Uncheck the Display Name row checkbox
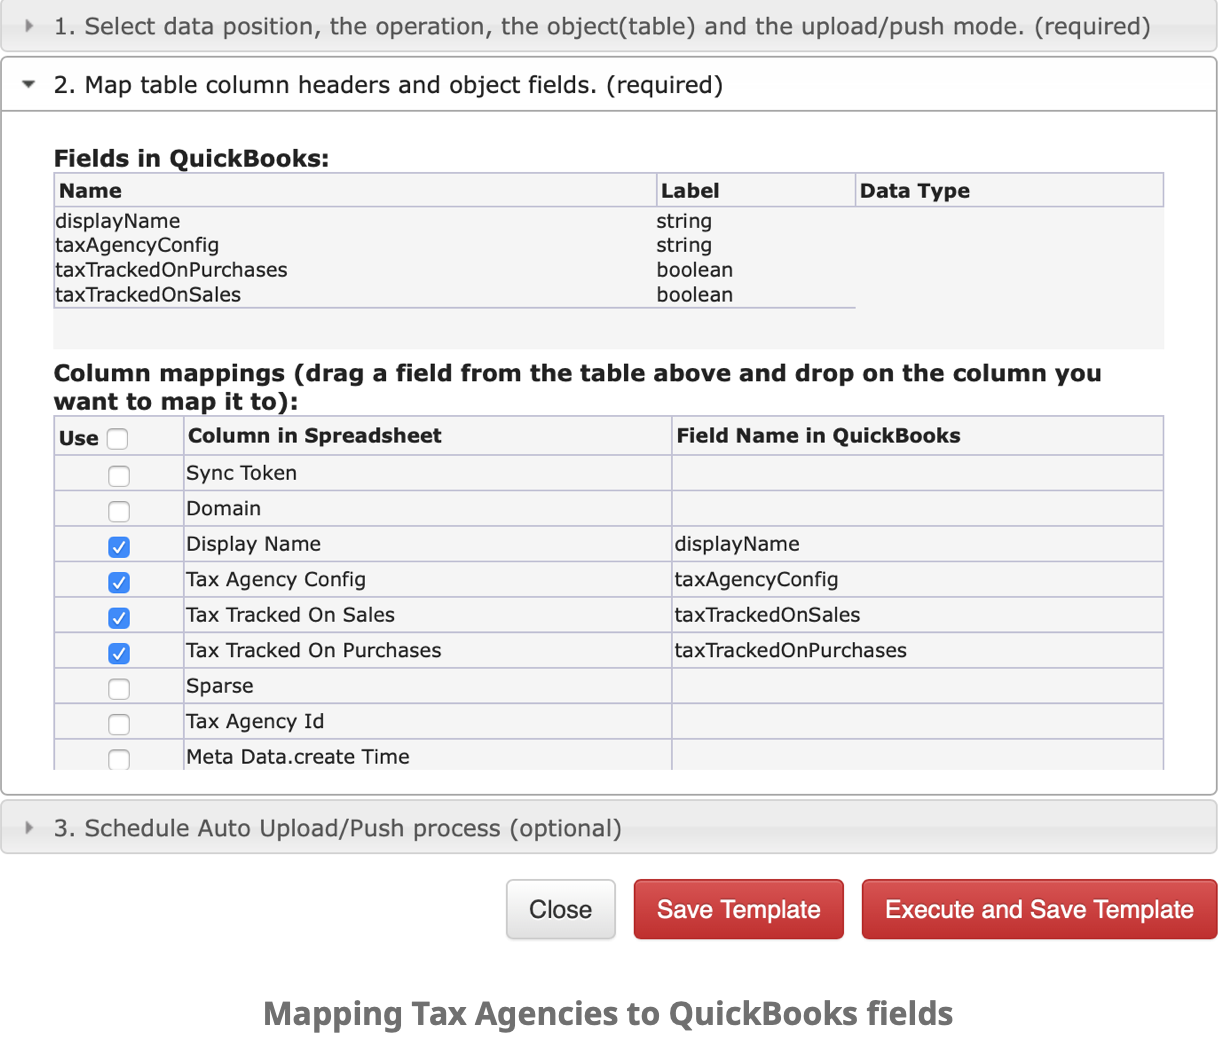1222x1046 pixels. click(119, 547)
